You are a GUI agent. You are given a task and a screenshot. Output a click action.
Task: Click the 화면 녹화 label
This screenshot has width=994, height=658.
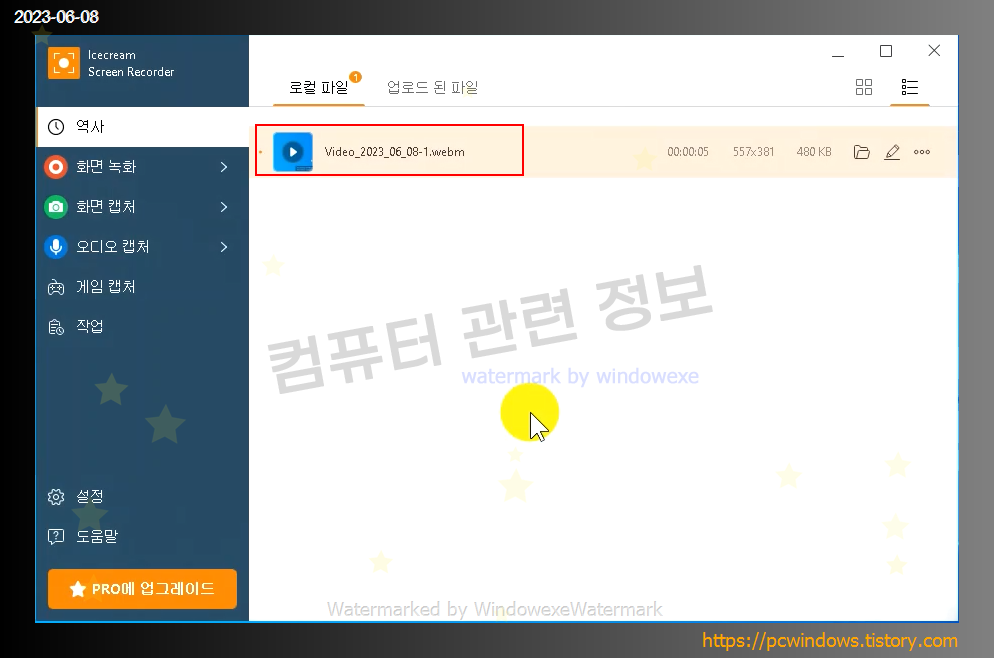(106, 167)
